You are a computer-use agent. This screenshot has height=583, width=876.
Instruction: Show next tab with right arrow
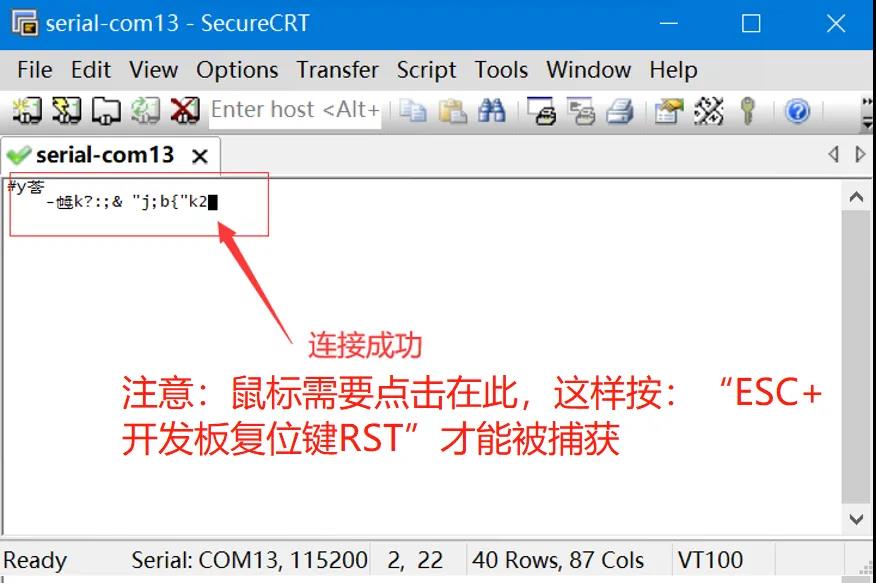(x=860, y=154)
